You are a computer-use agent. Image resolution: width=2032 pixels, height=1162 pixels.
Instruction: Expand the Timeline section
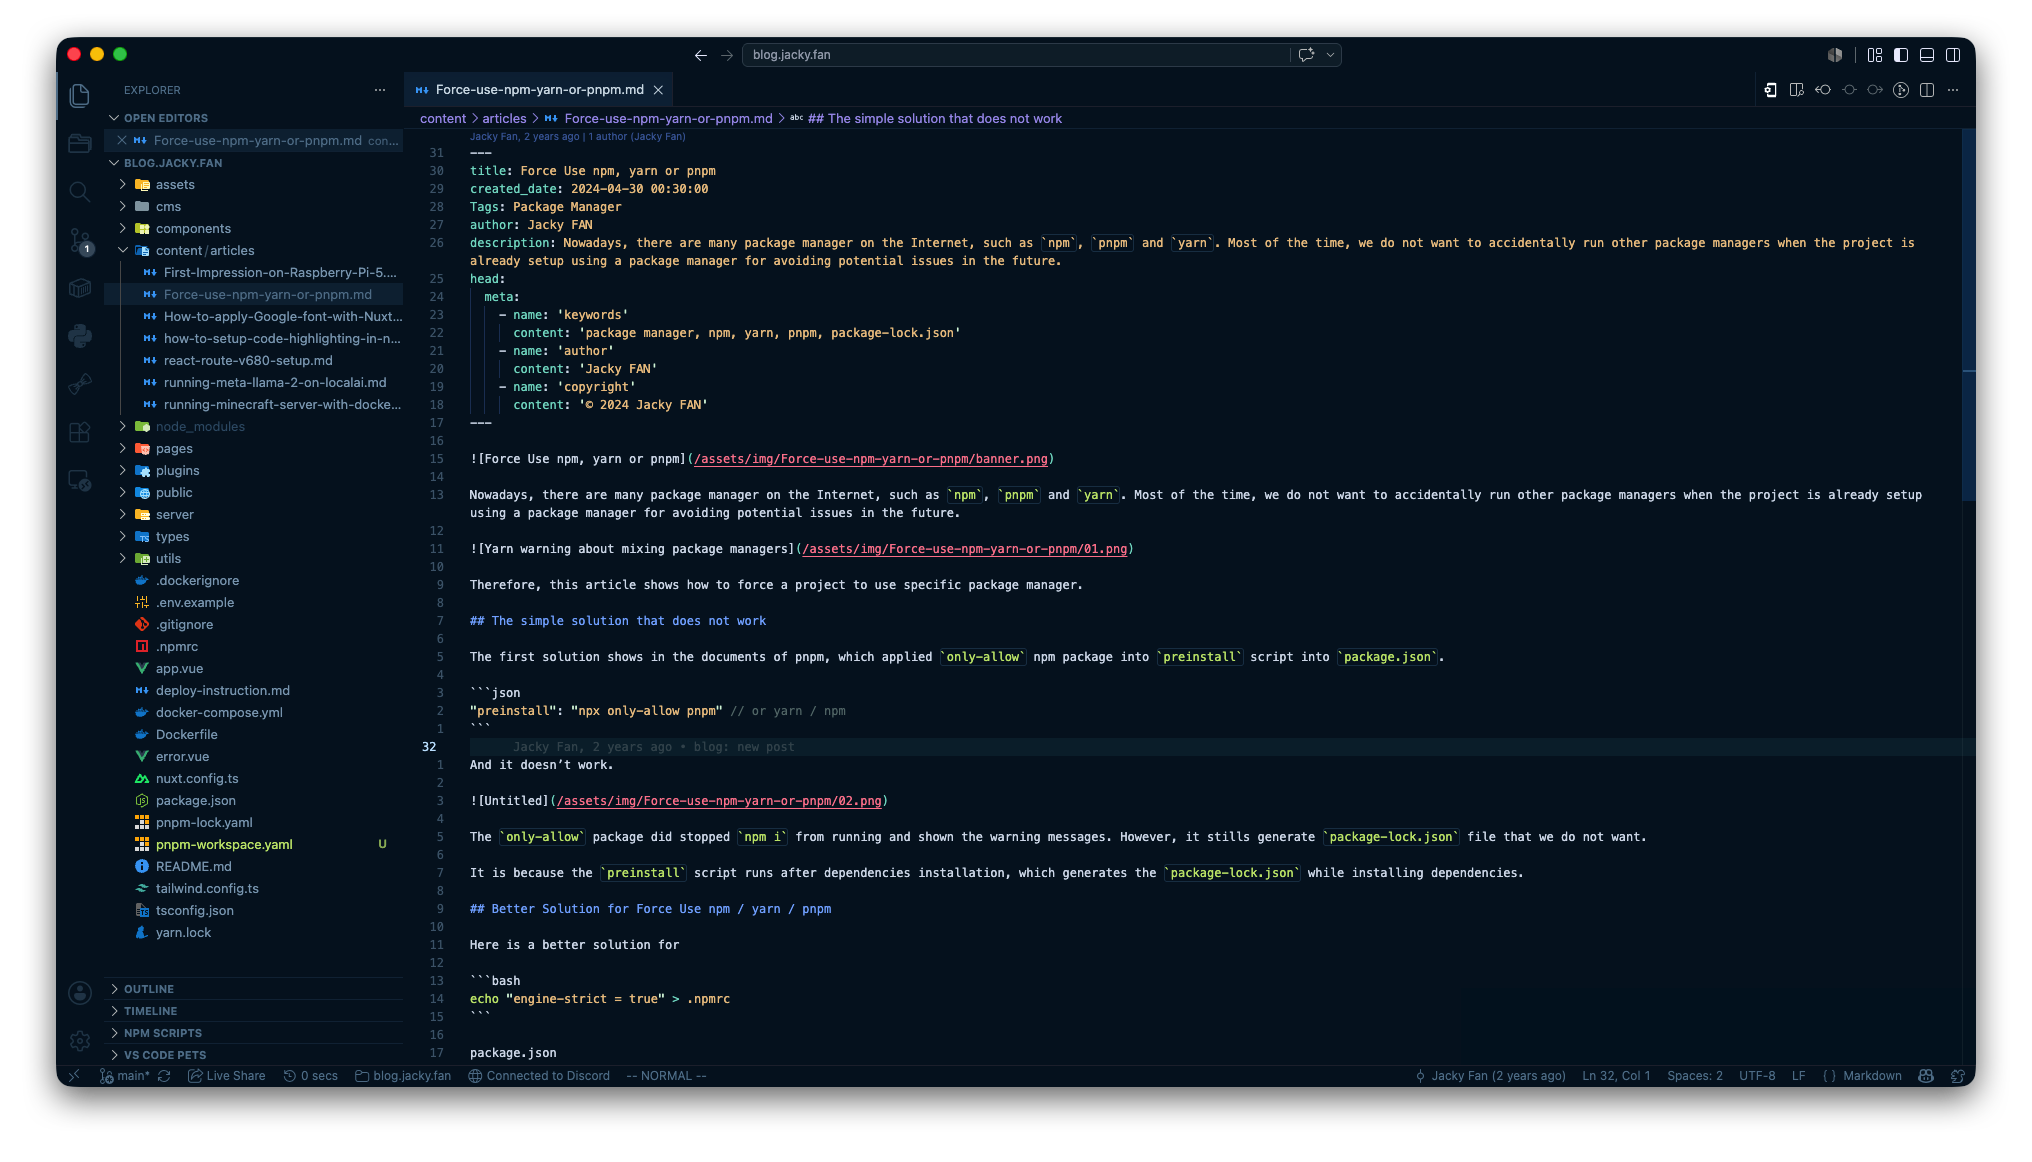[x=255, y=1011]
